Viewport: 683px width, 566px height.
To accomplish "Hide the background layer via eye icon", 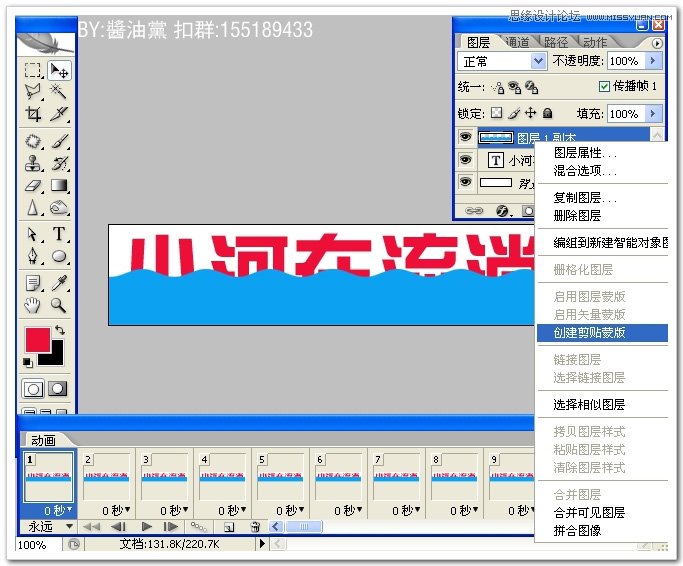I will pyautogui.click(x=465, y=181).
